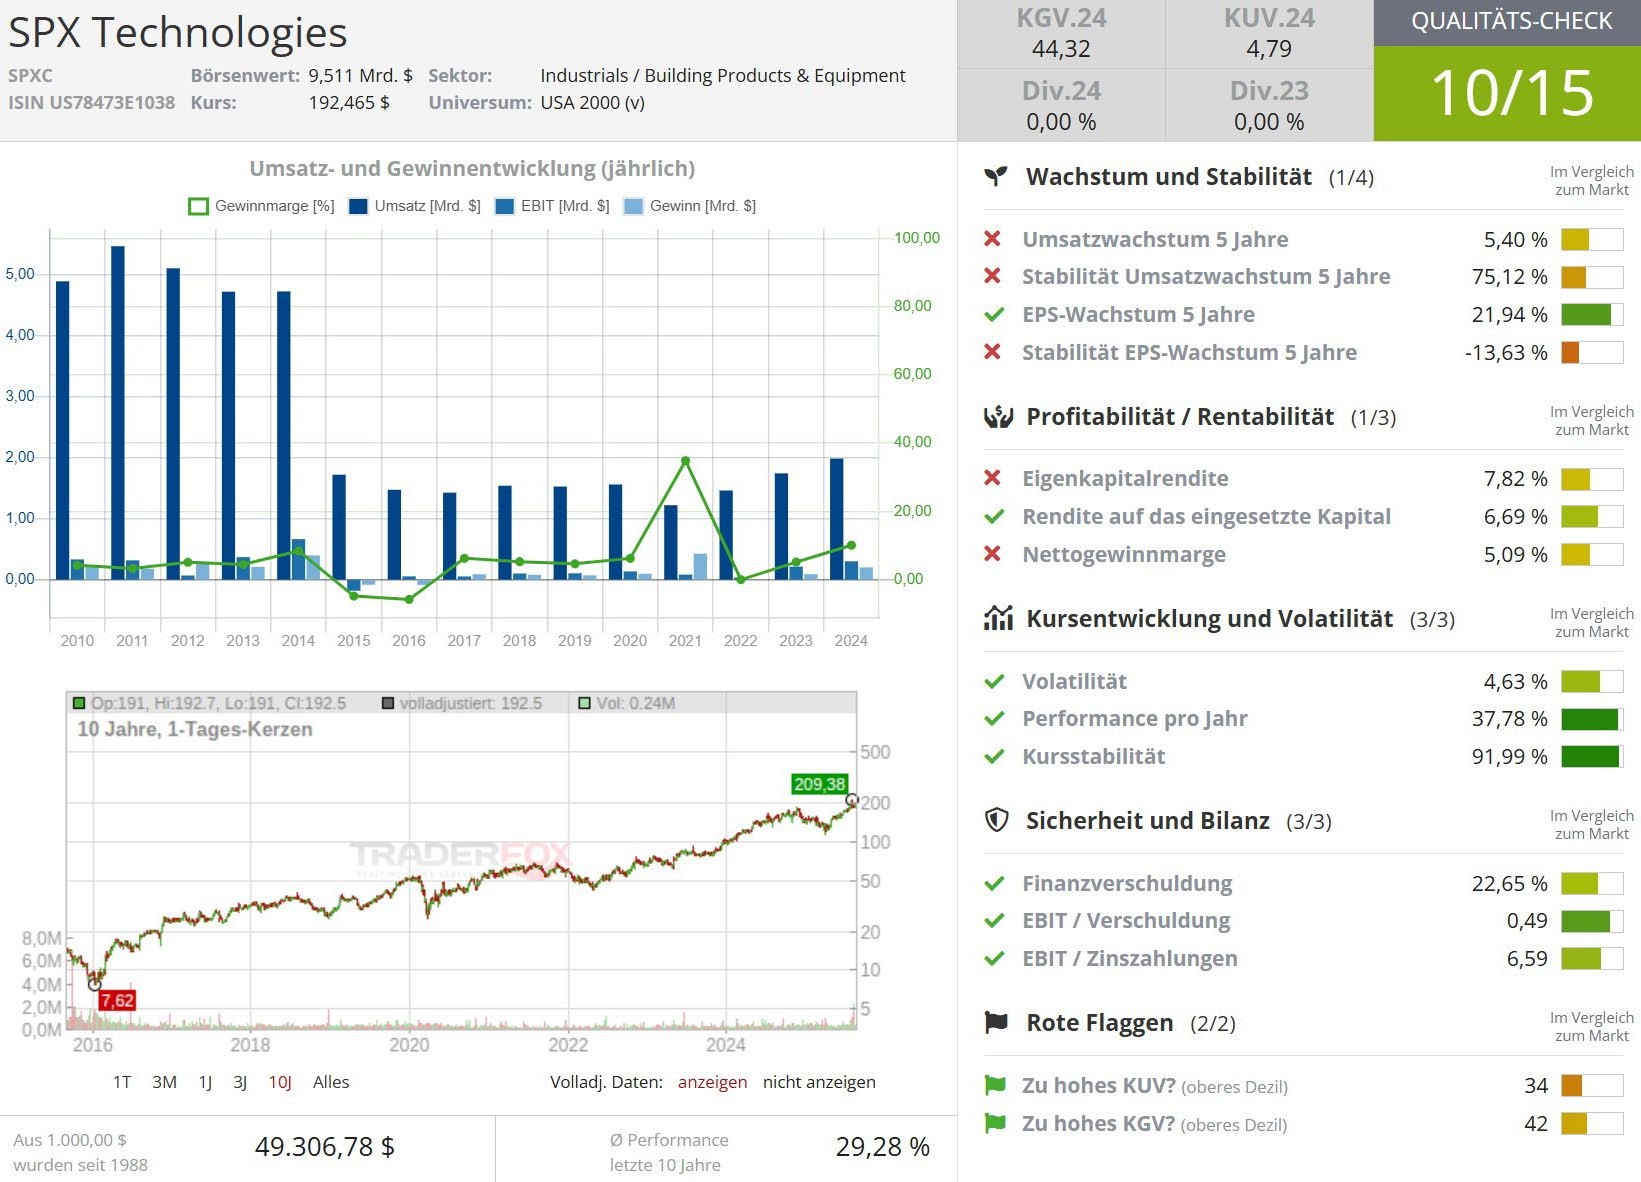The width and height of the screenshot is (1641, 1182).
Task: Open the Finanzverschuldung metric
Action: tap(1127, 883)
